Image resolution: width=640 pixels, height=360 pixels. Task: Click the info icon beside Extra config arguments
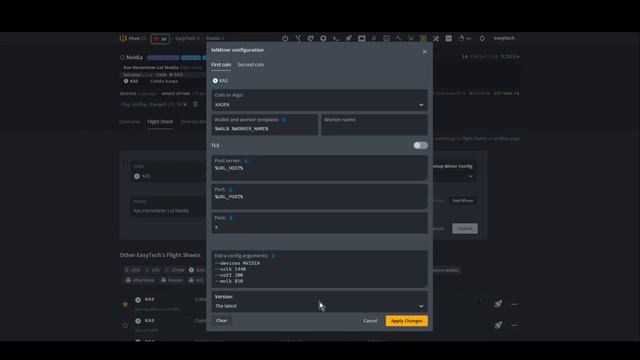click(x=273, y=256)
